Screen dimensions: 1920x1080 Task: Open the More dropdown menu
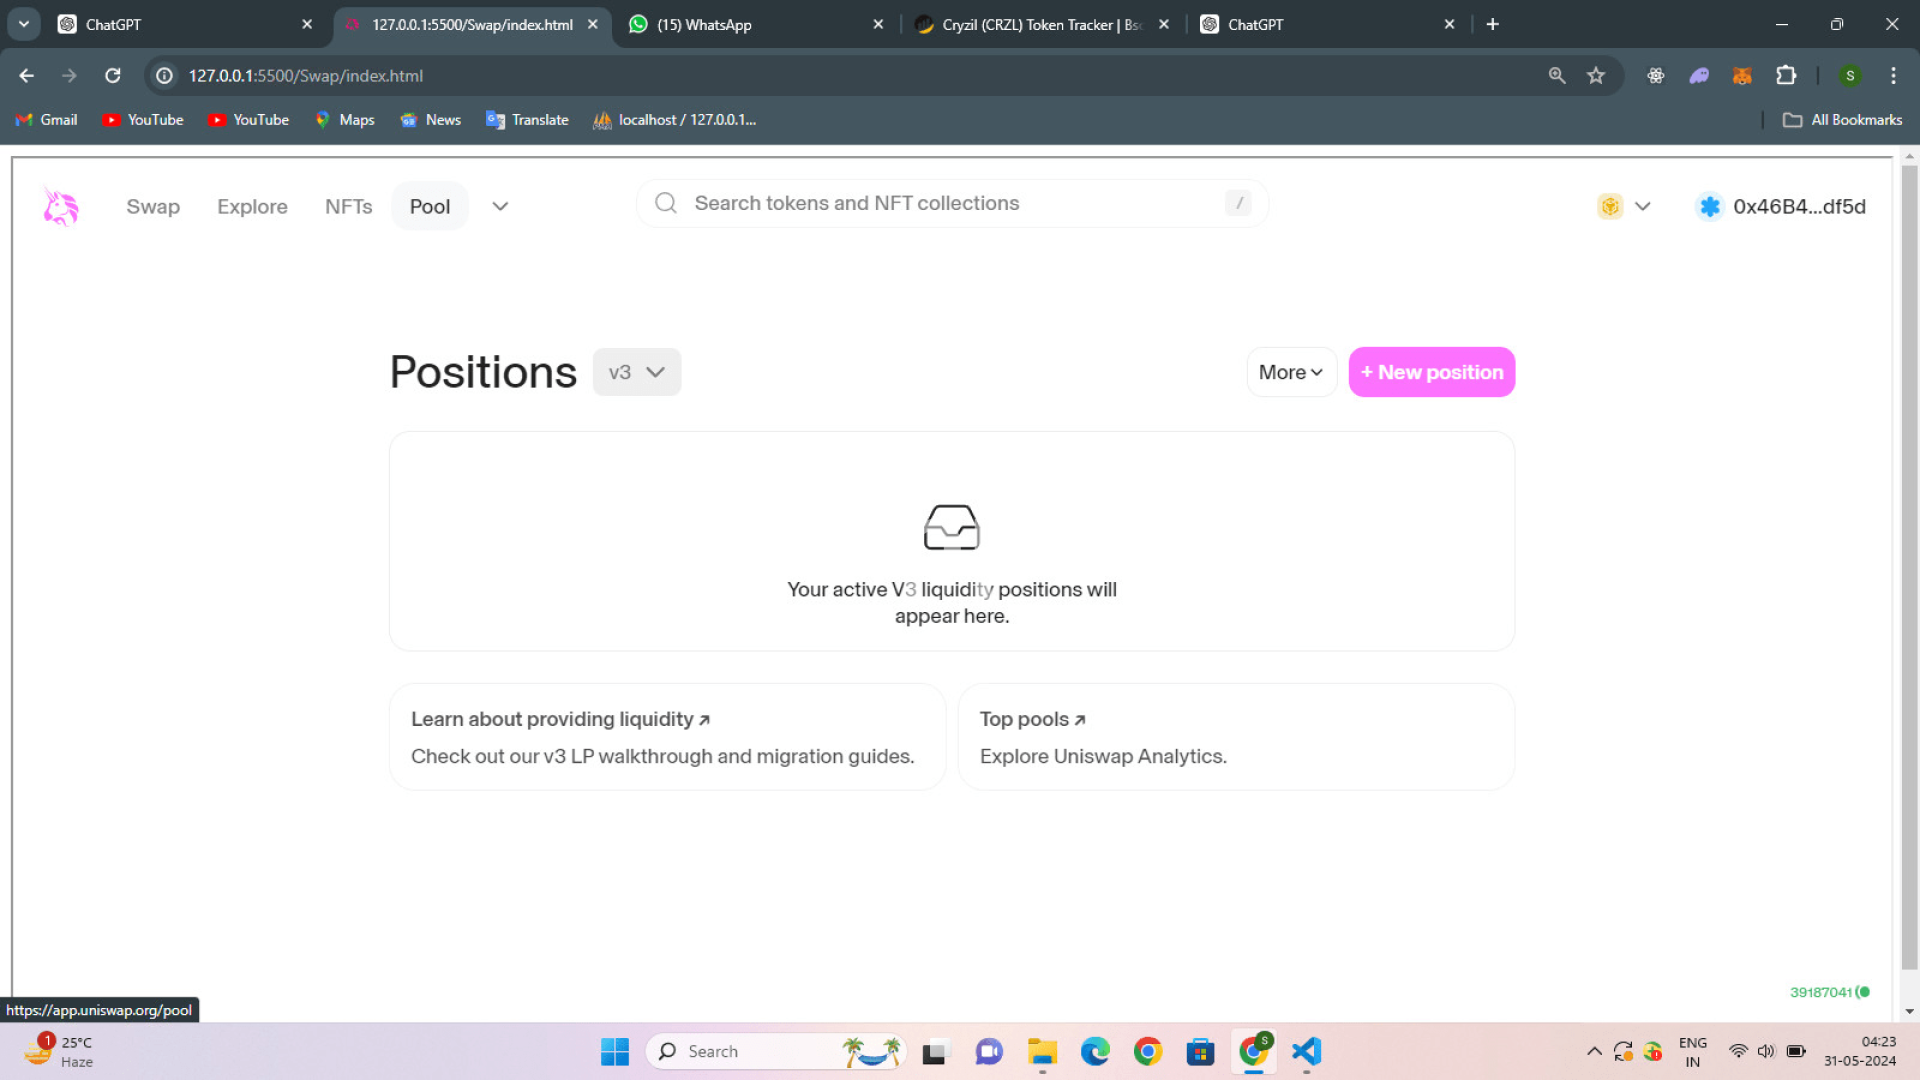(1291, 372)
